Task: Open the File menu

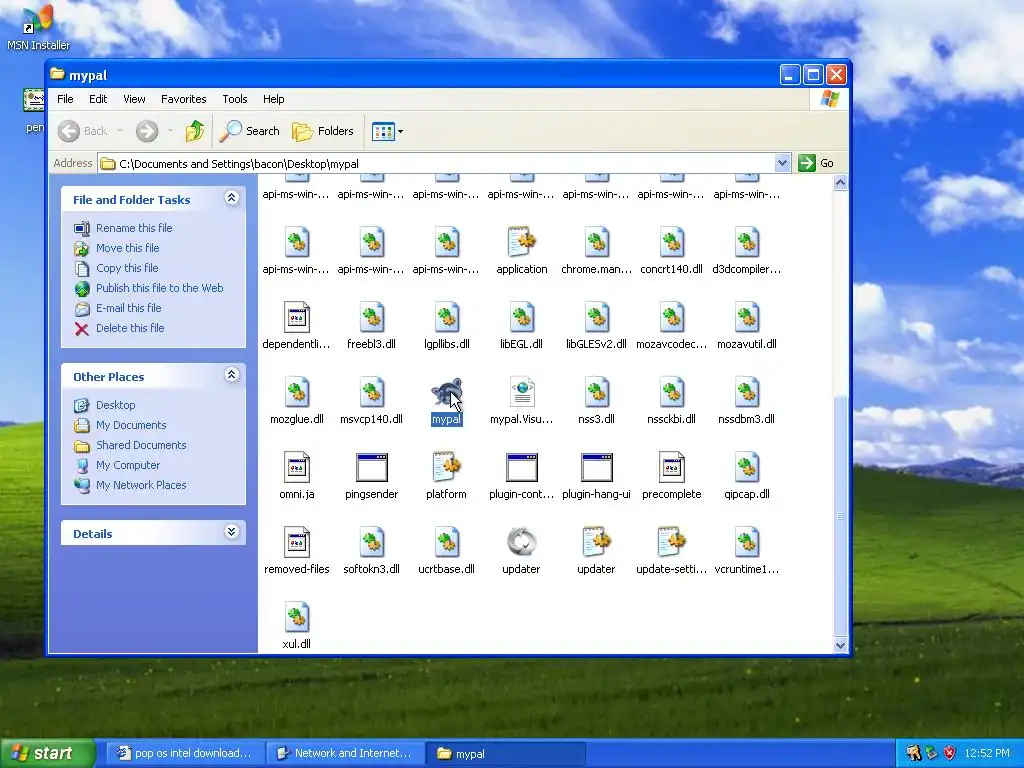Action: pos(65,99)
